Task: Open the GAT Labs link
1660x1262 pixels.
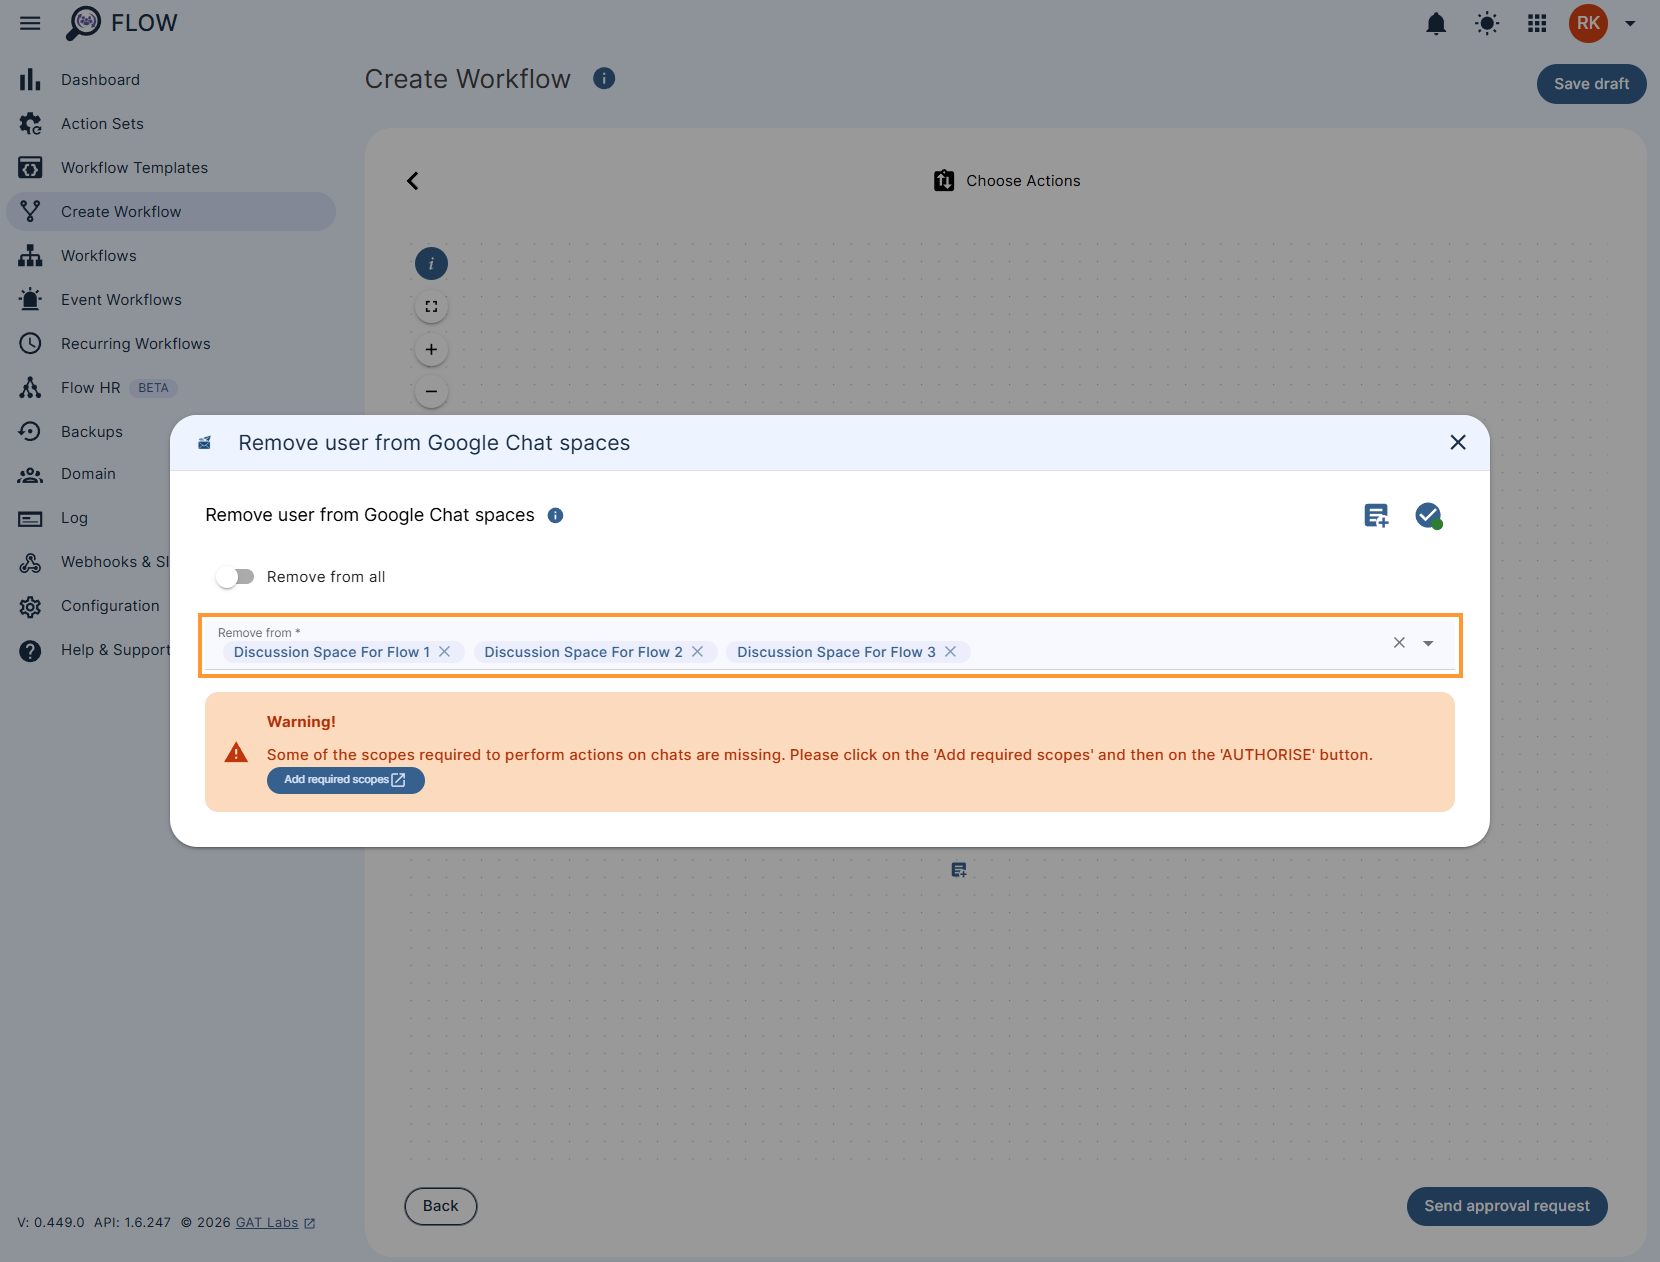Action: point(275,1223)
